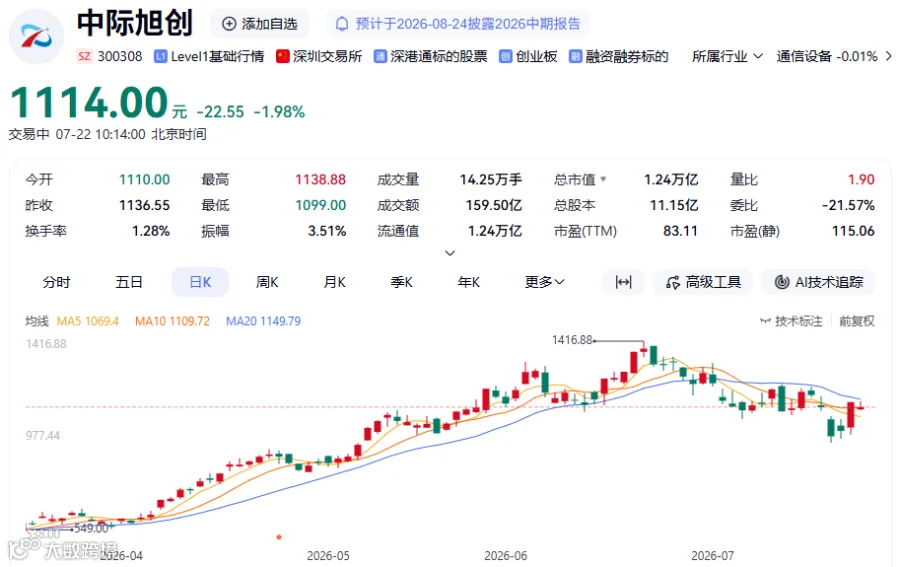Click the 中际旭创 company logo
Image resolution: width=900 pixels, height=567 pixels.
point(36,36)
